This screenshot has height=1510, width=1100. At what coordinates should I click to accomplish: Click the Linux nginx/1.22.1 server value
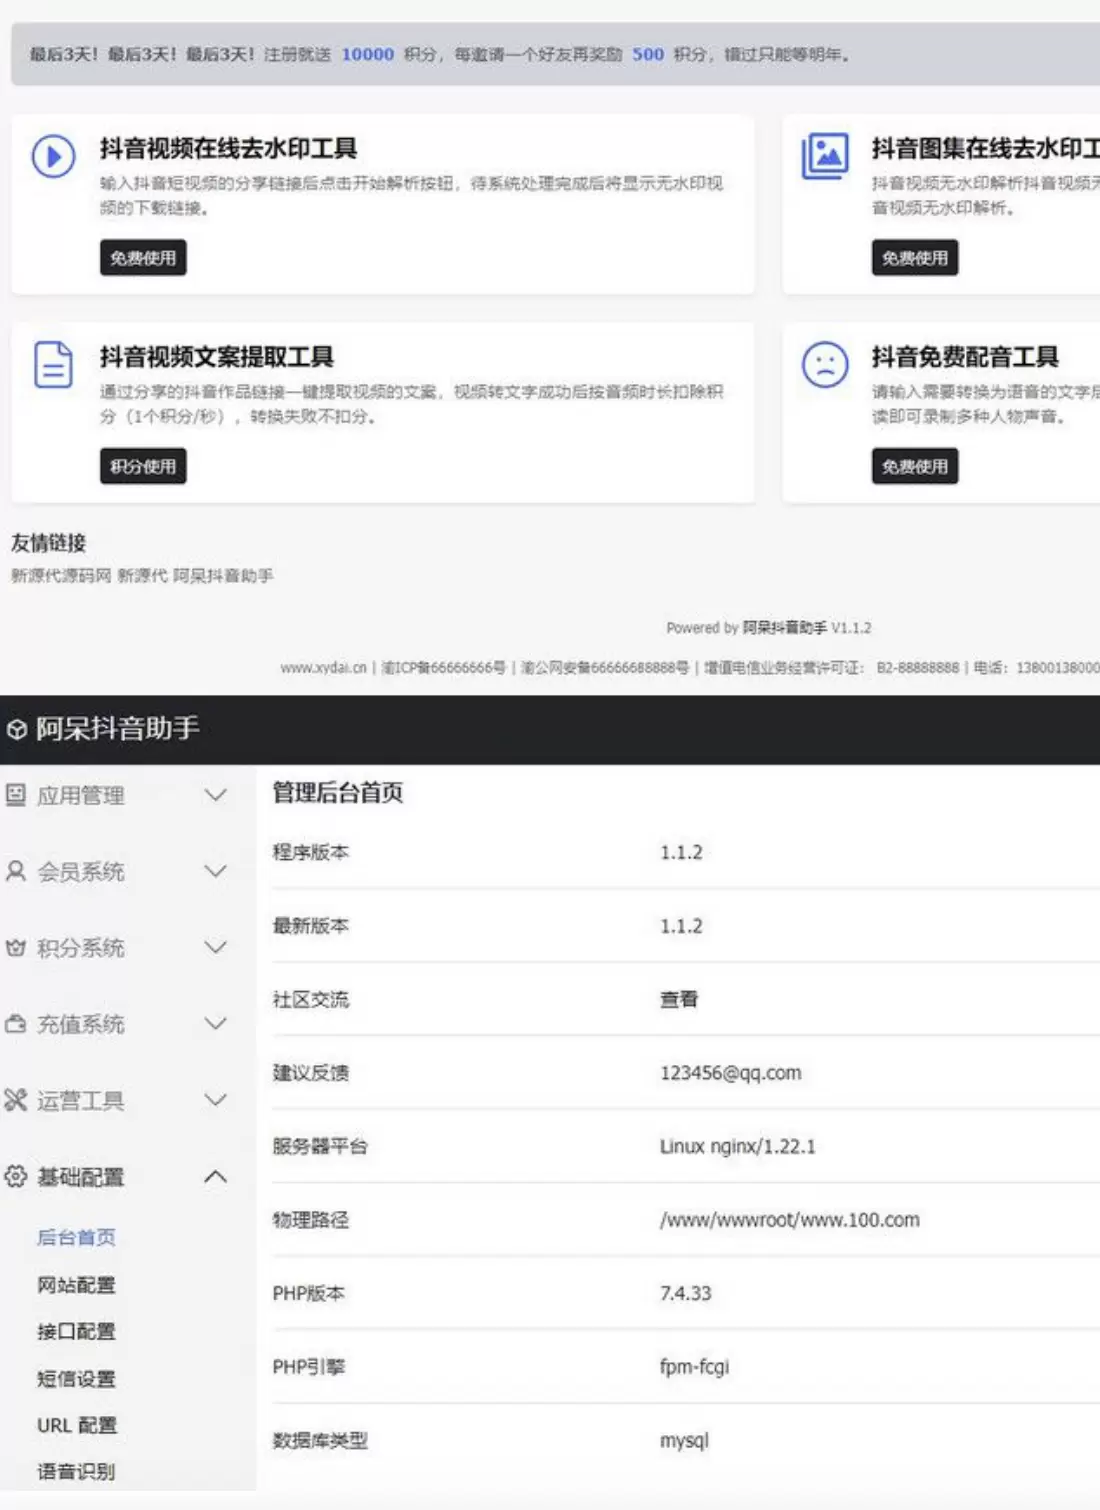coord(738,1147)
